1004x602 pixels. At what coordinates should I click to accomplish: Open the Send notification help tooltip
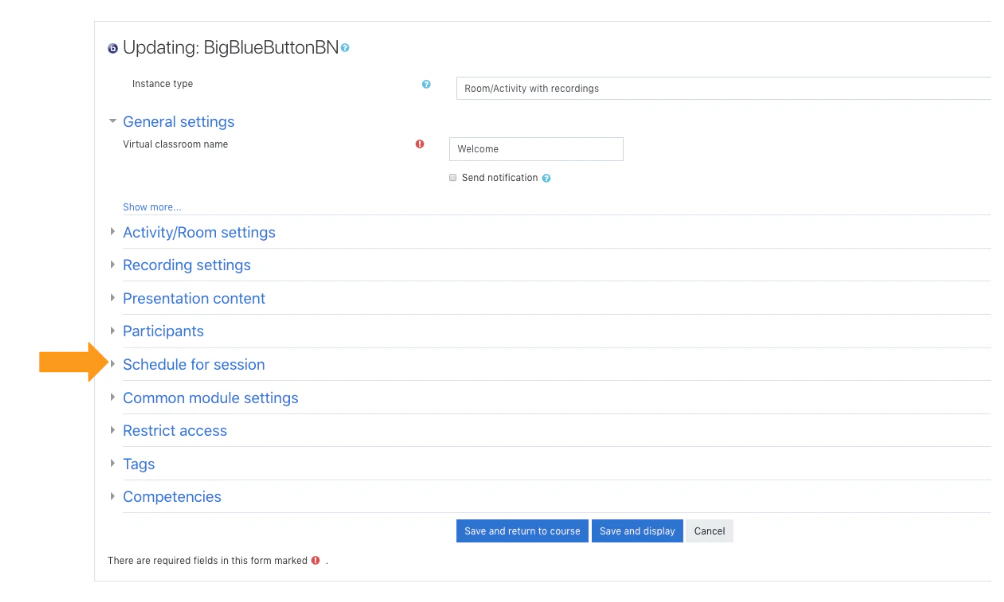coord(545,177)
